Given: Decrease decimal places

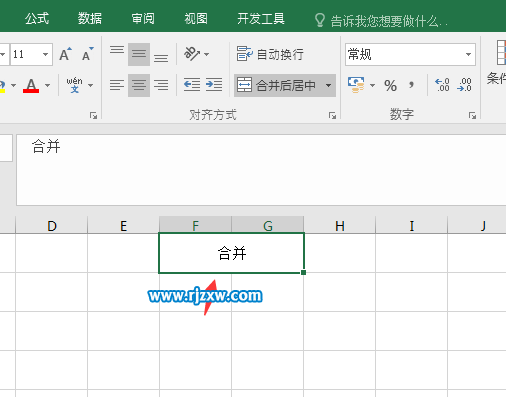Looking at the screenshot, I should 464,85.
